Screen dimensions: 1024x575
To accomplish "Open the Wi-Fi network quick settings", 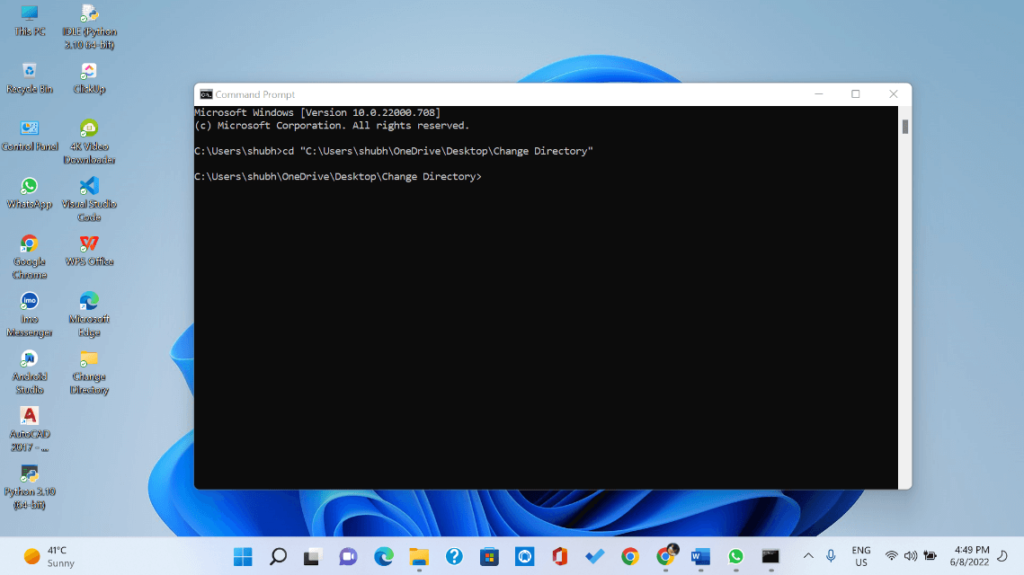I will [x=891, y=556].
